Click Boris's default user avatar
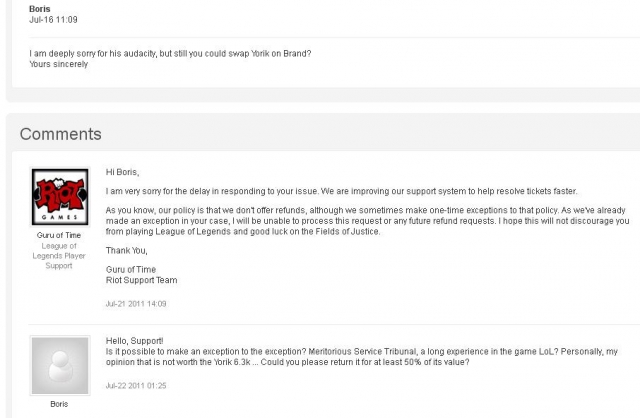 point(60,365)
